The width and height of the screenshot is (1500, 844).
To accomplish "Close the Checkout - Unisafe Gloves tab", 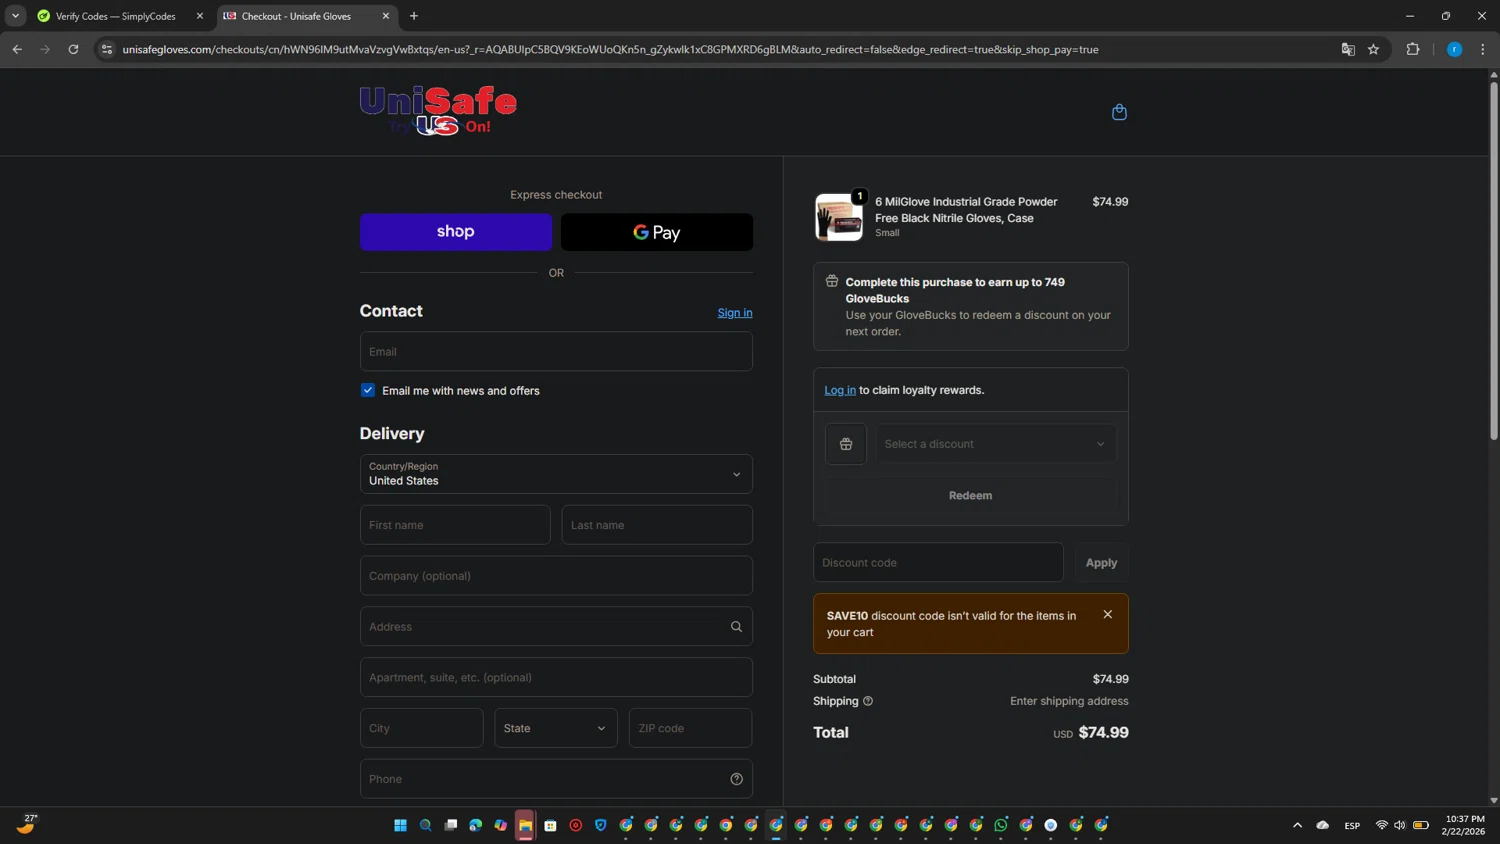I will 385,16.
